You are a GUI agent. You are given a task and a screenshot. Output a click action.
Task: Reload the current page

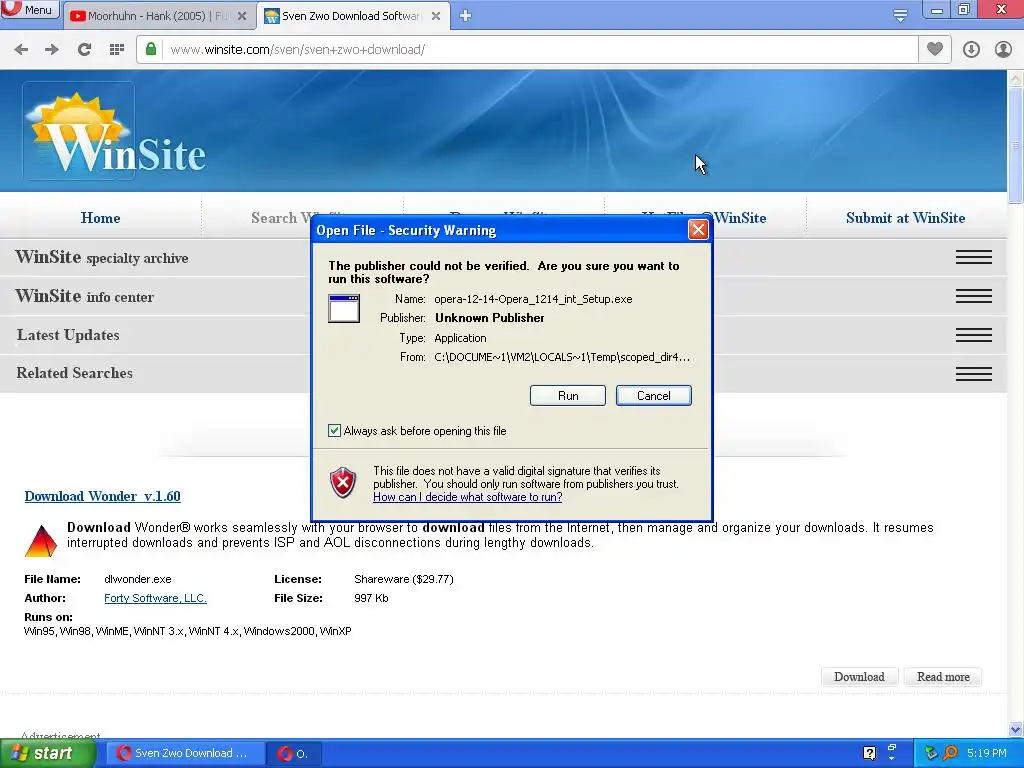pyautogui.click(x=84, y=50)
